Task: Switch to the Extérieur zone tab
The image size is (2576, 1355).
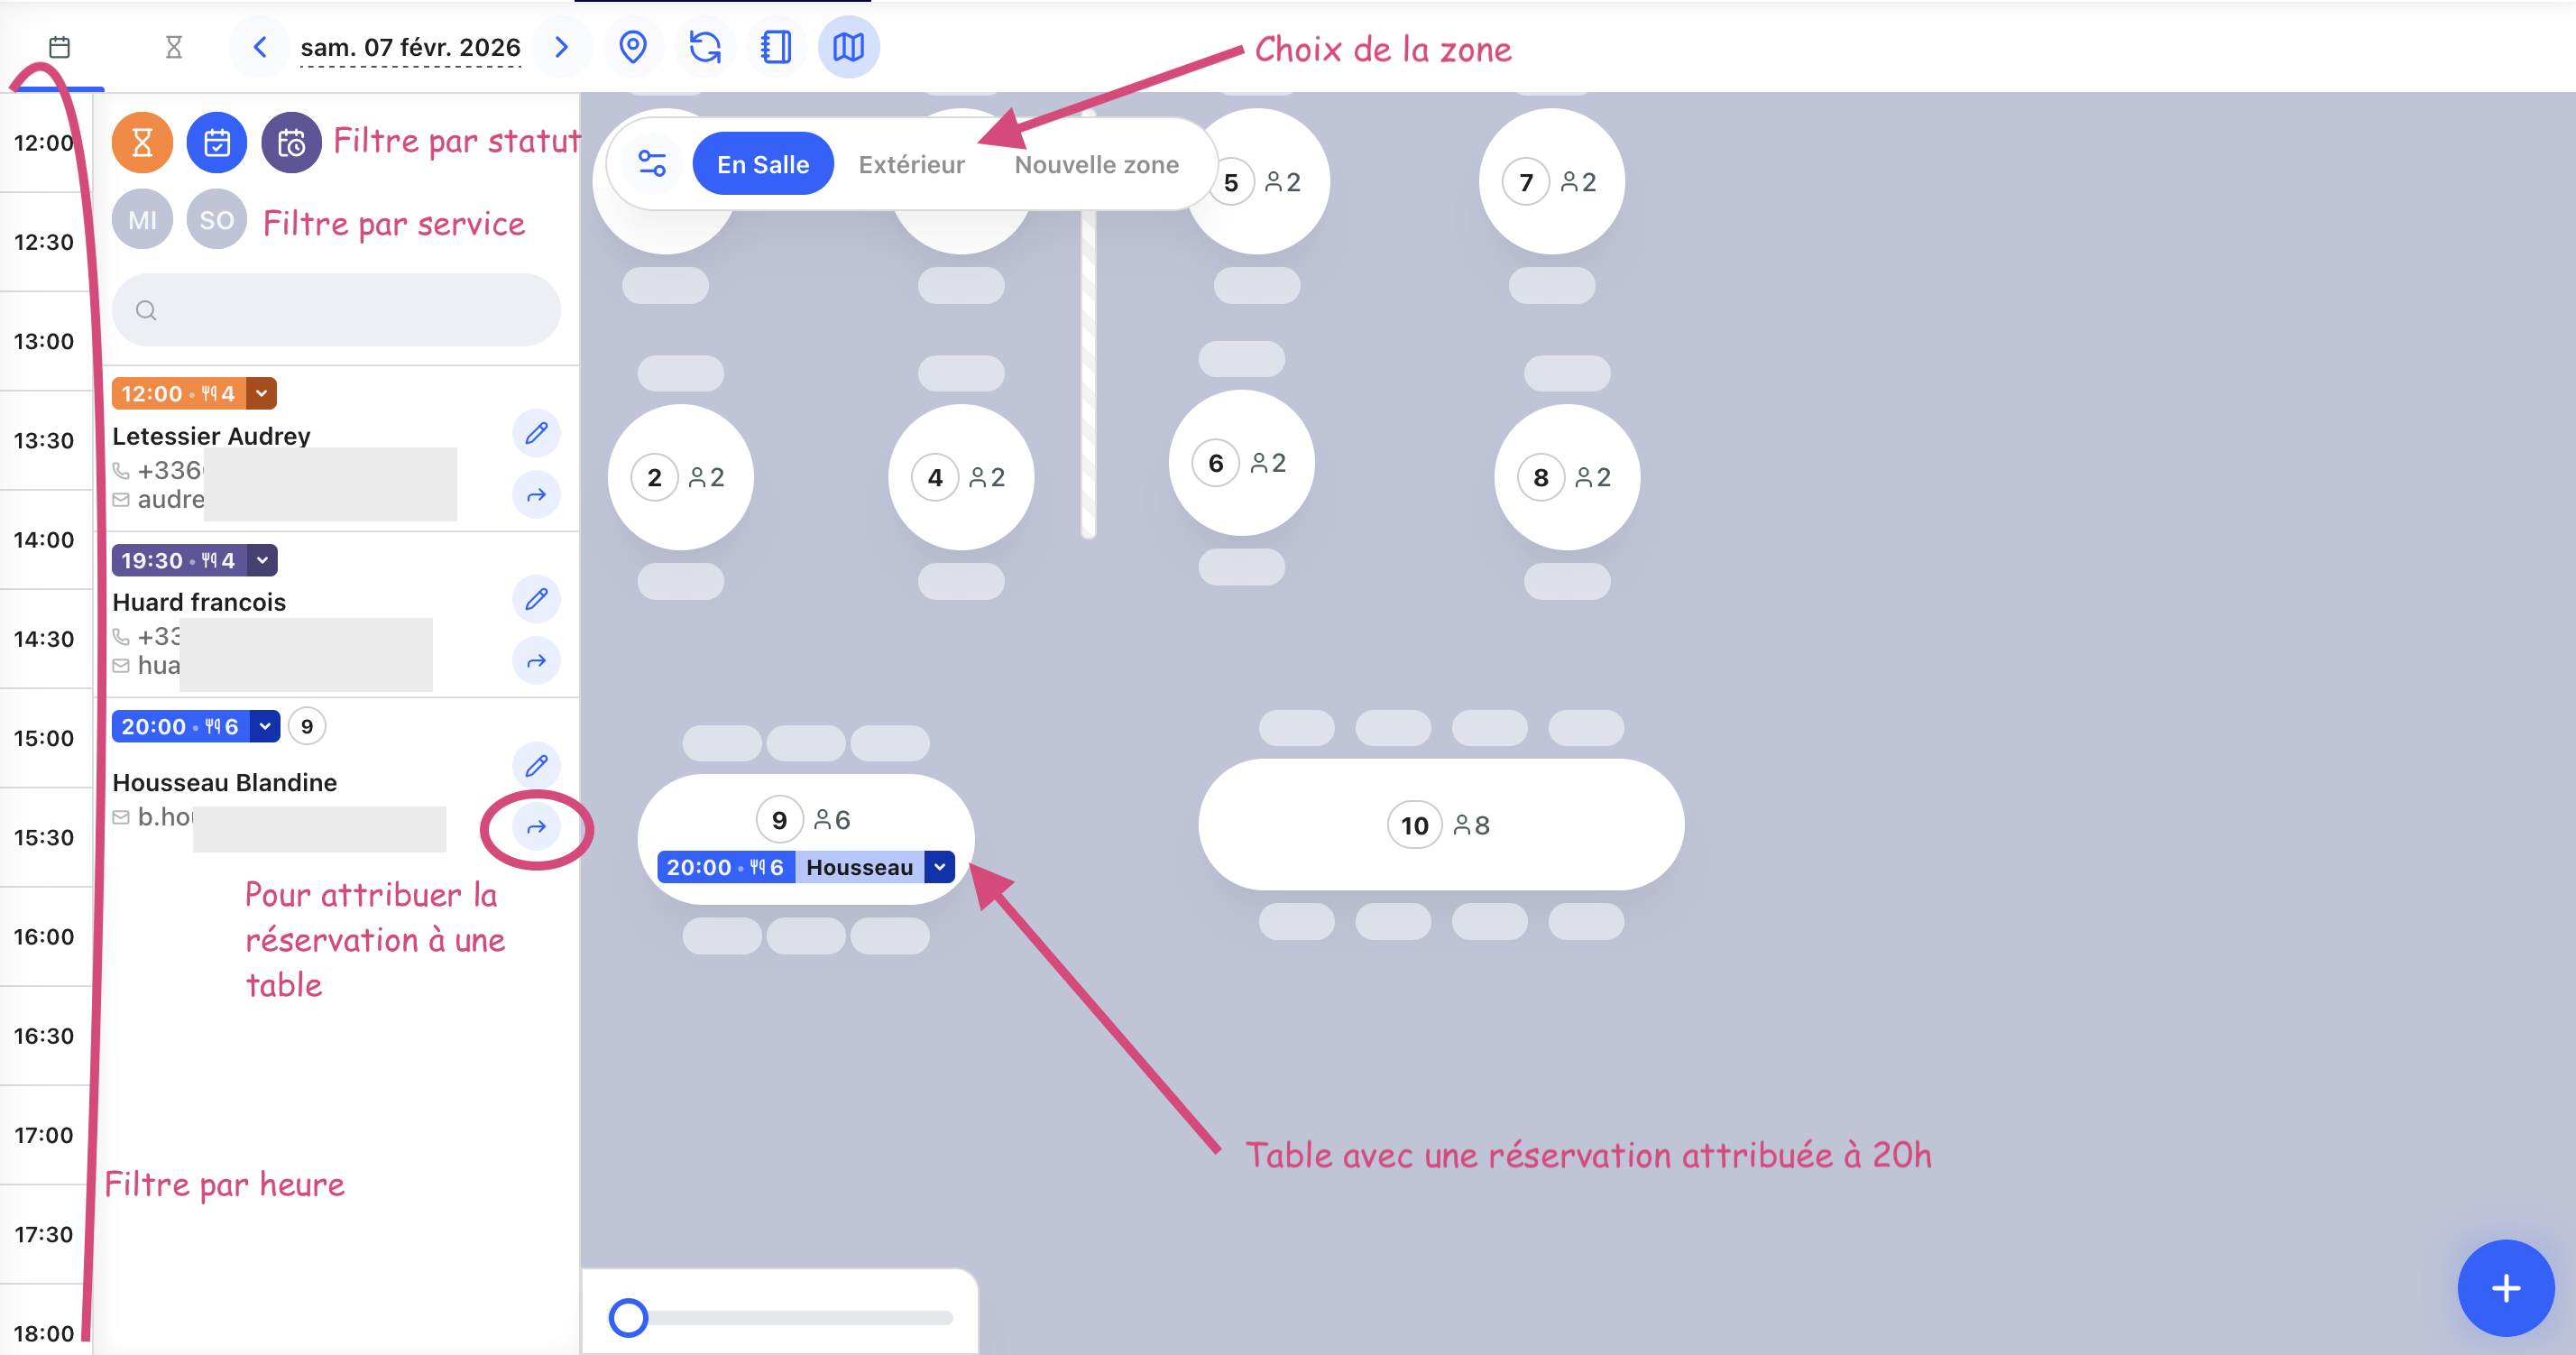Action: point(911,165)
